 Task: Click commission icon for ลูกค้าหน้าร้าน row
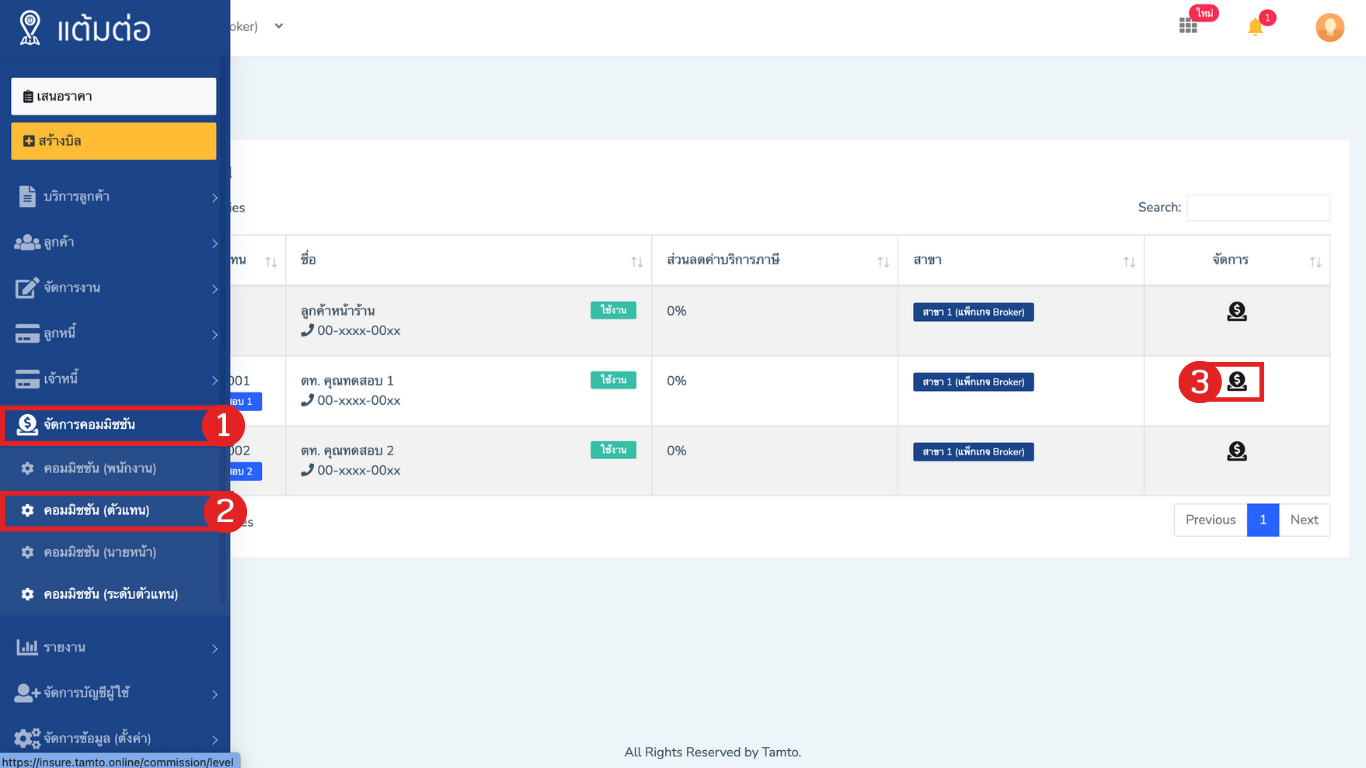coord(1237,311)
